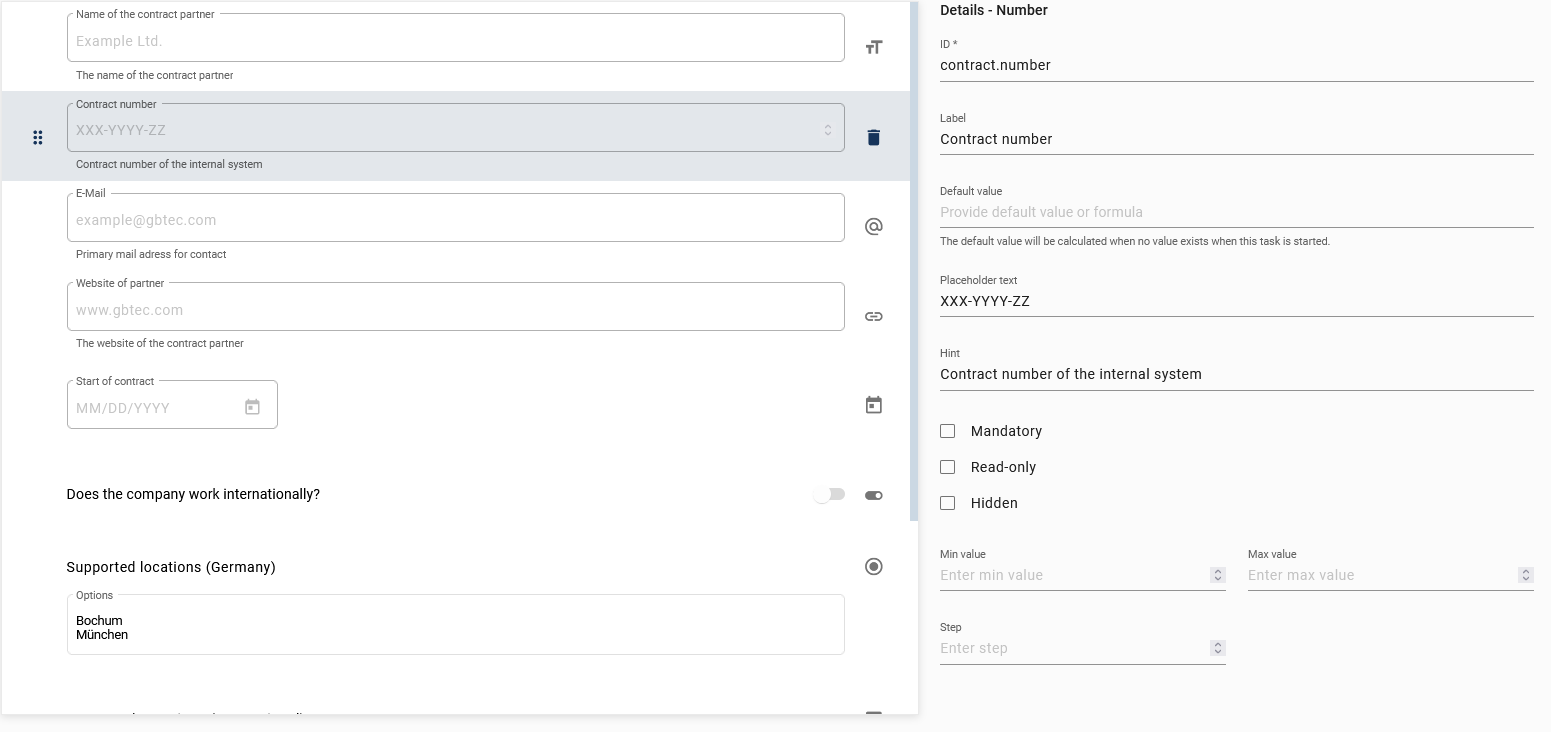Click the Options box listing Bochum and München
The image size is (1551, 732).
click(x=456, y=625)
